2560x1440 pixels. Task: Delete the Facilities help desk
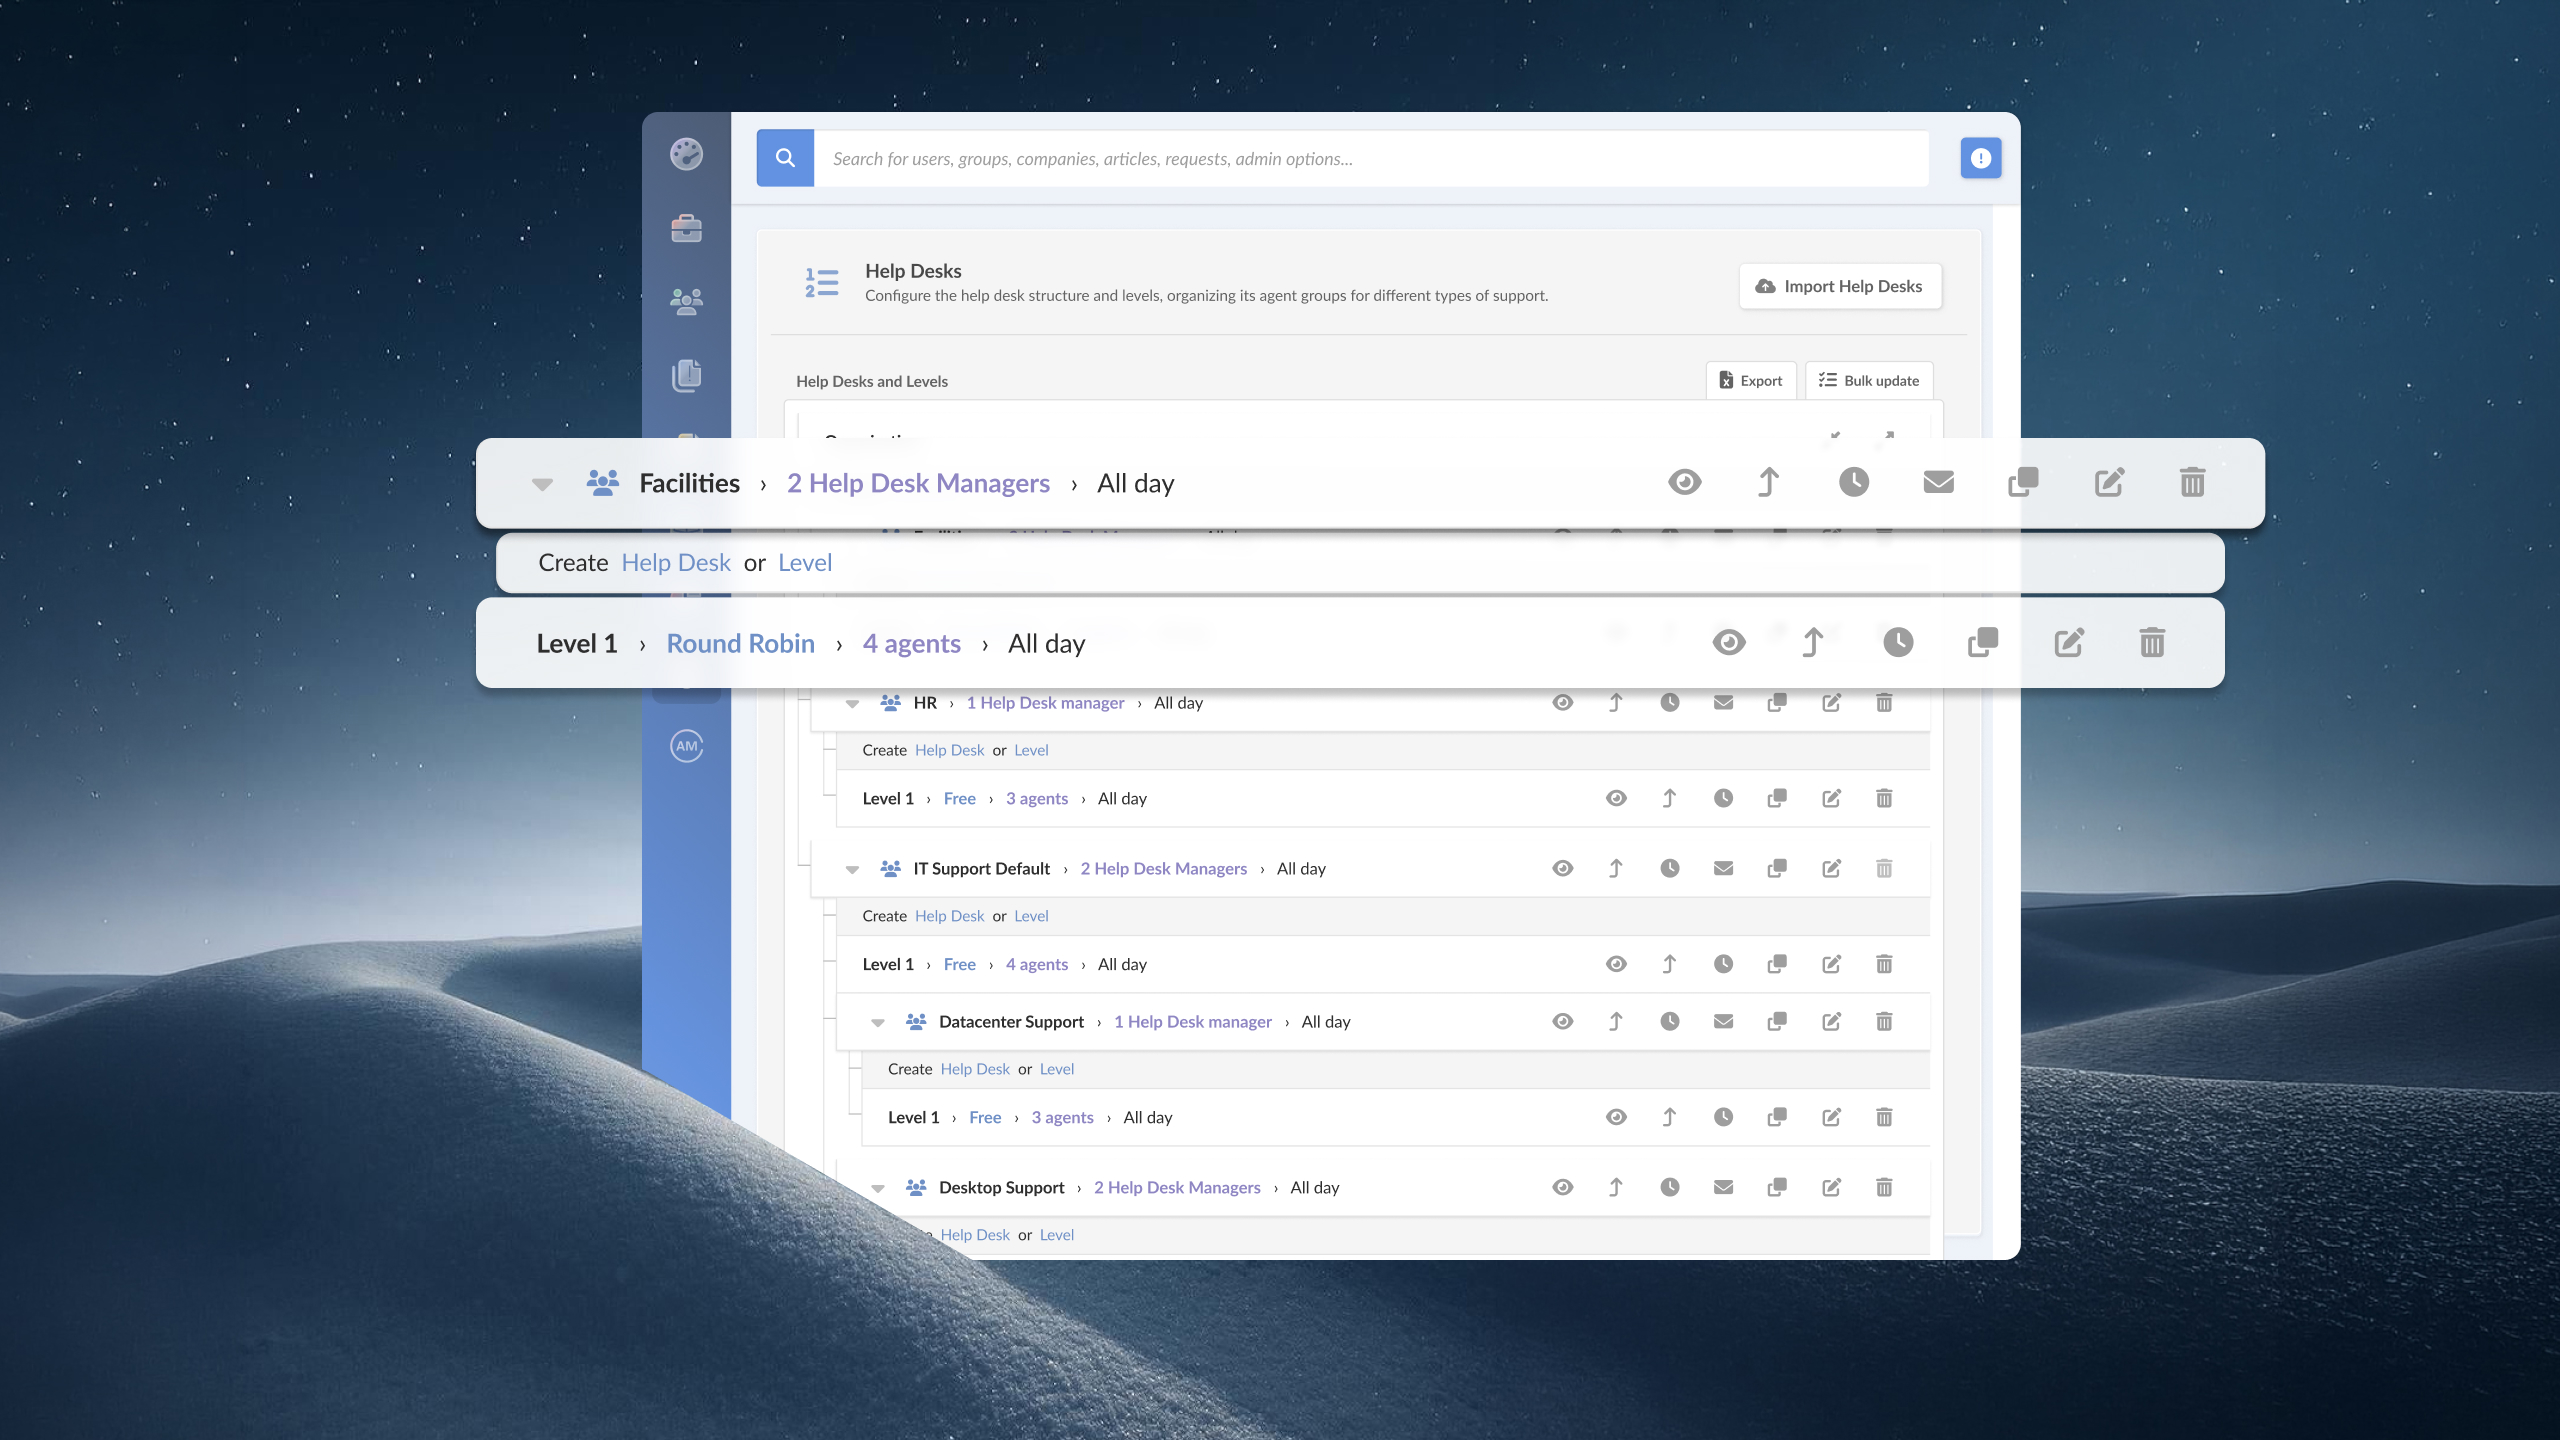pos(2192,482)
